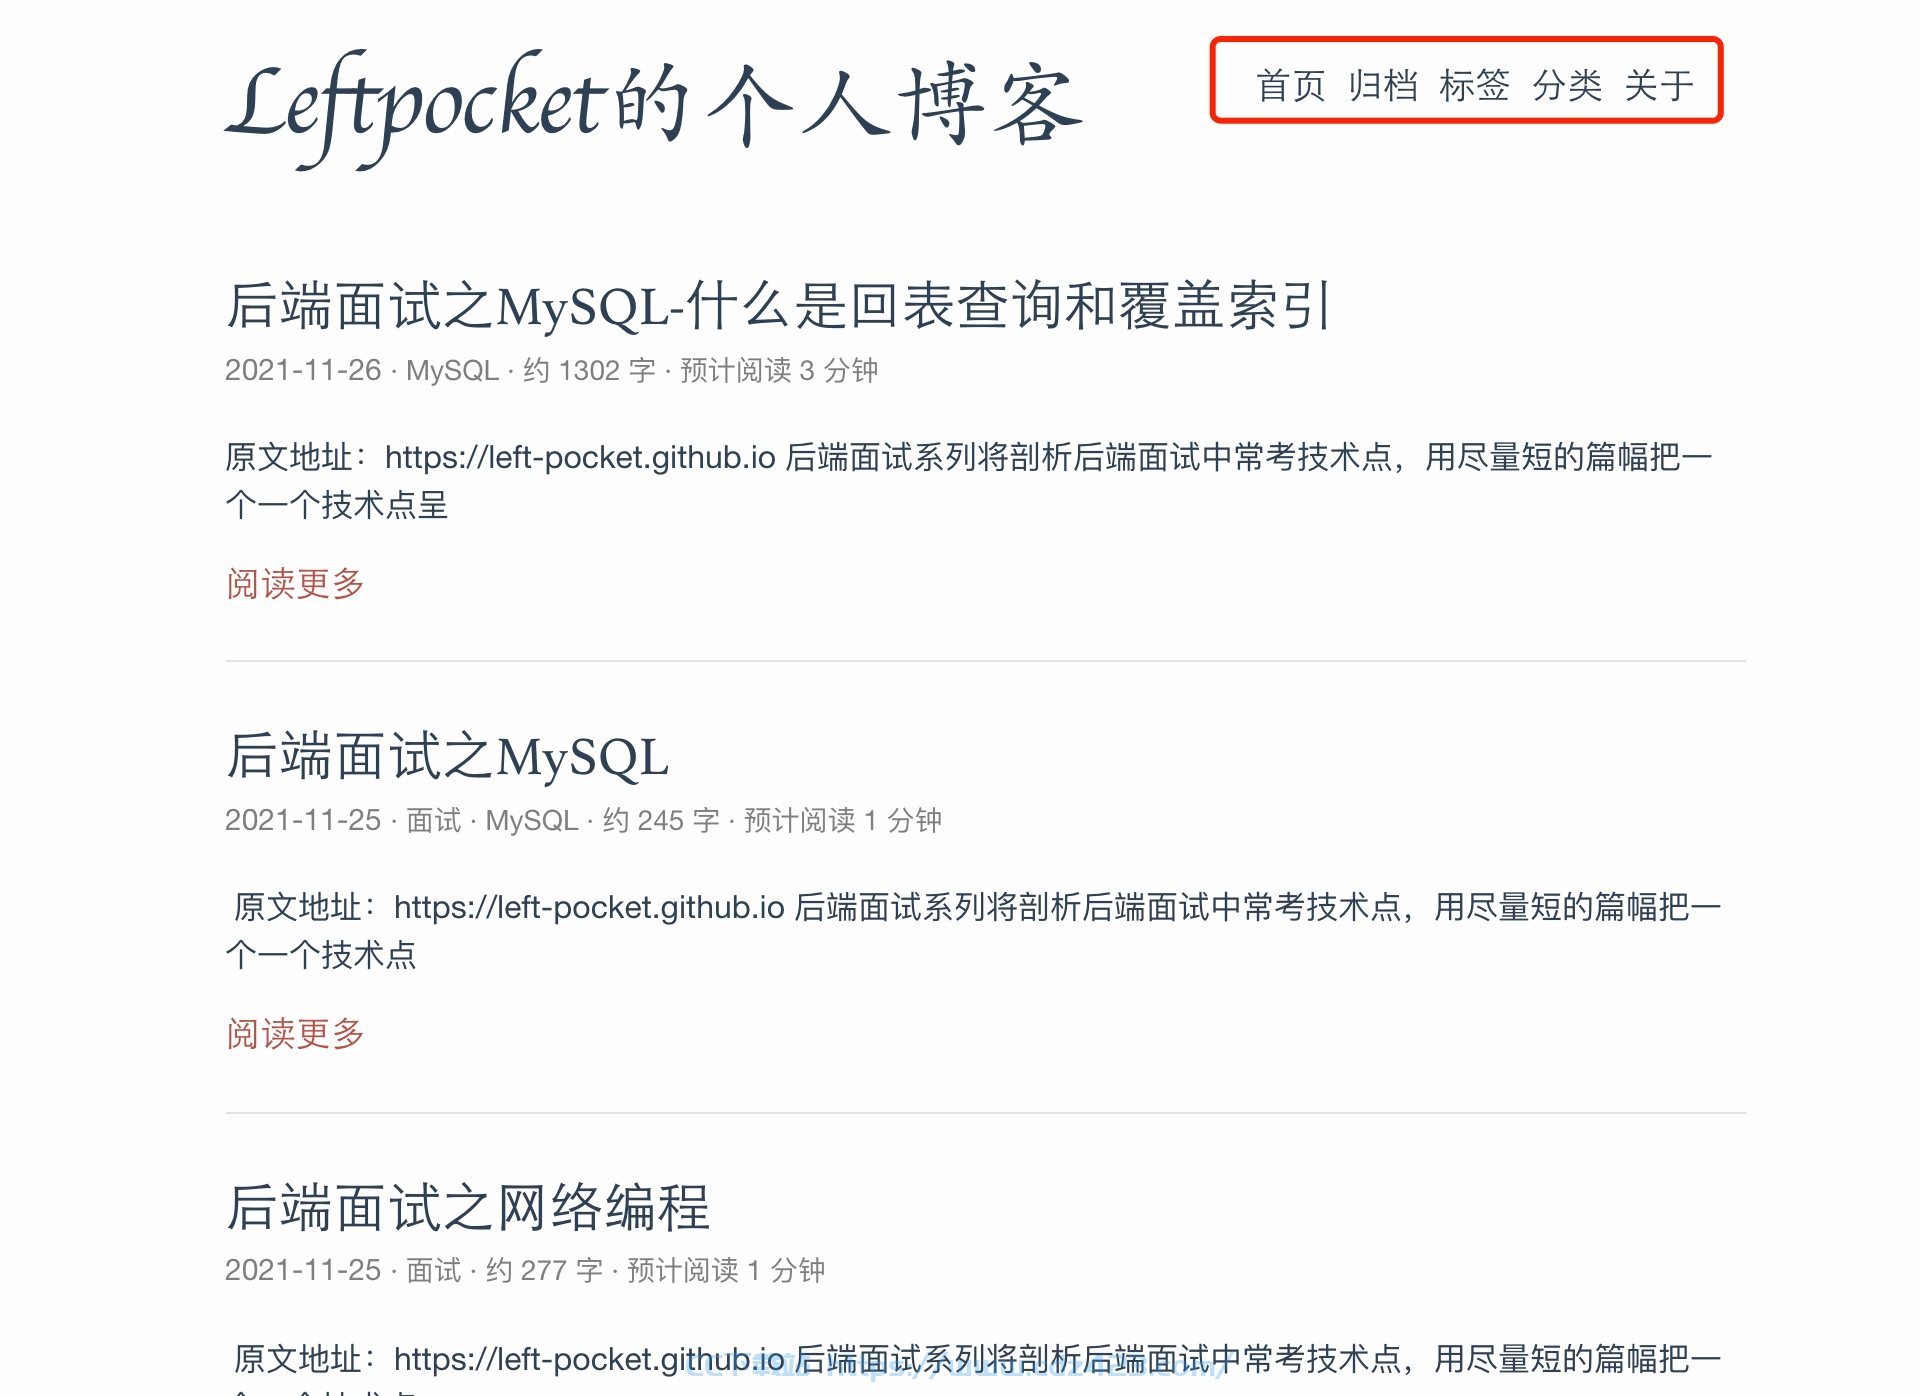Click 阅读更多 under the 后端面试之MySQL post

tap(295, 1033)
